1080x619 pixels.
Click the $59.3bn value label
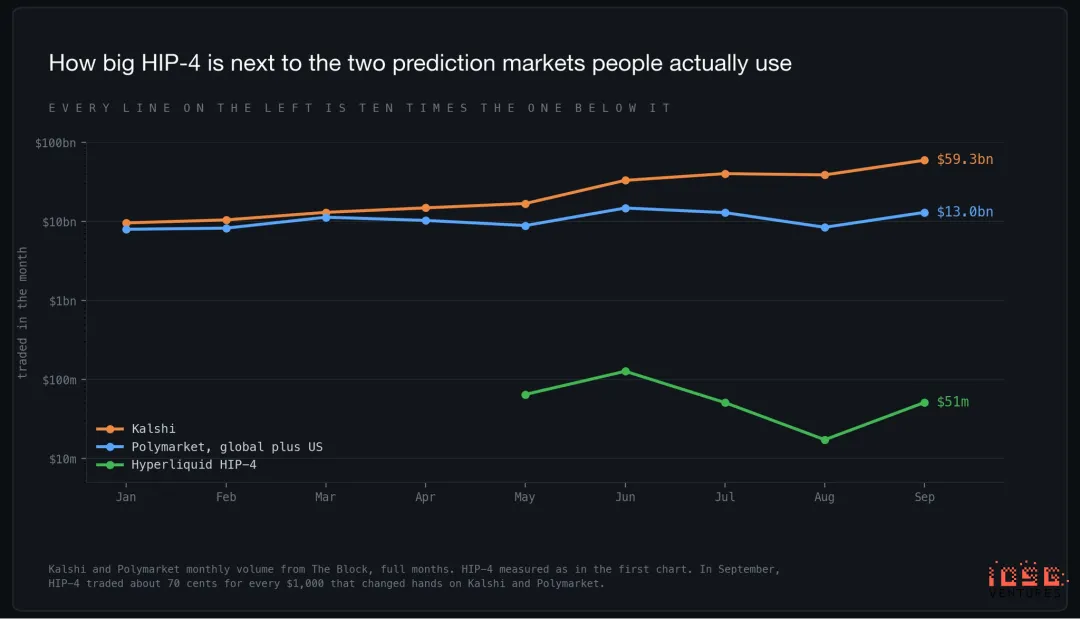[964, 159]
